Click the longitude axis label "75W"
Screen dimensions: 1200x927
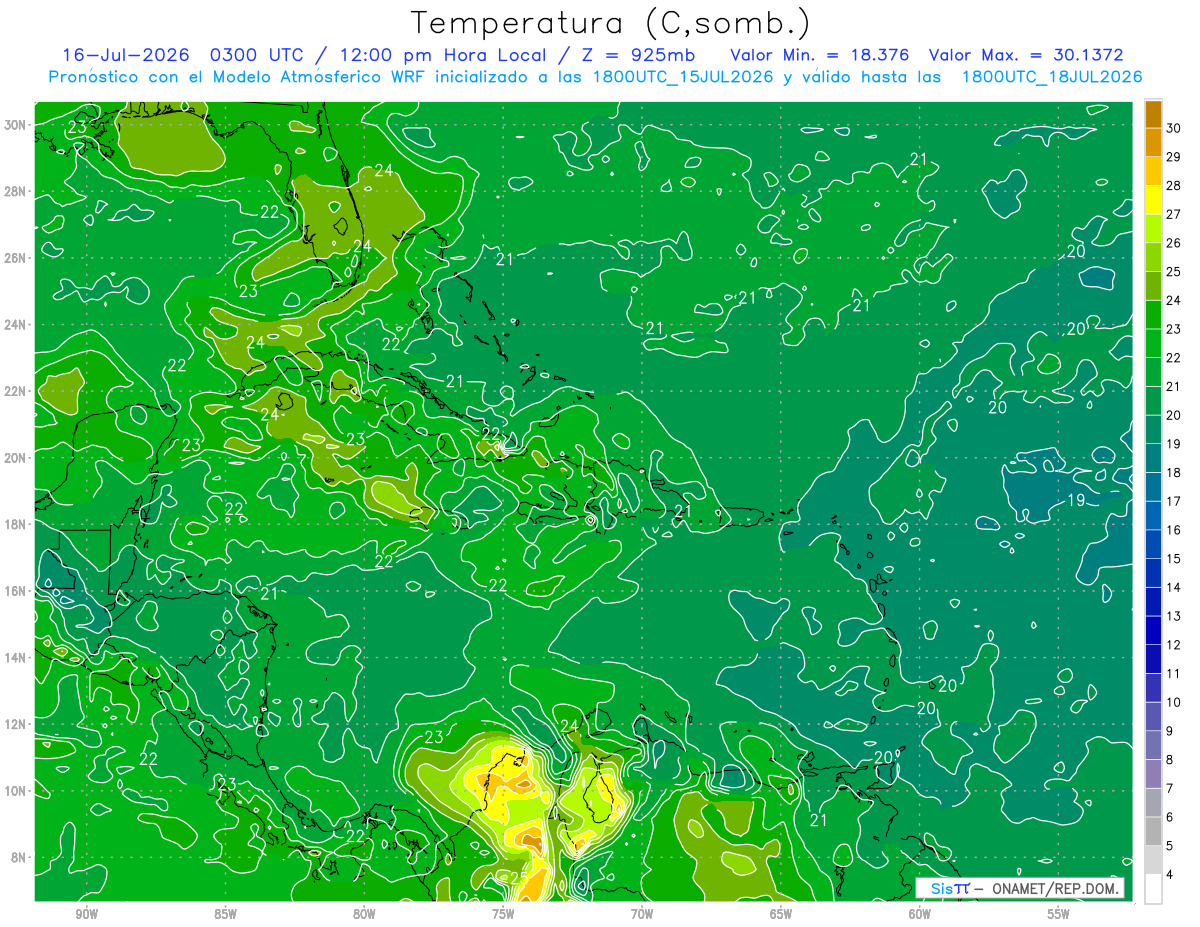click(503, 913)
